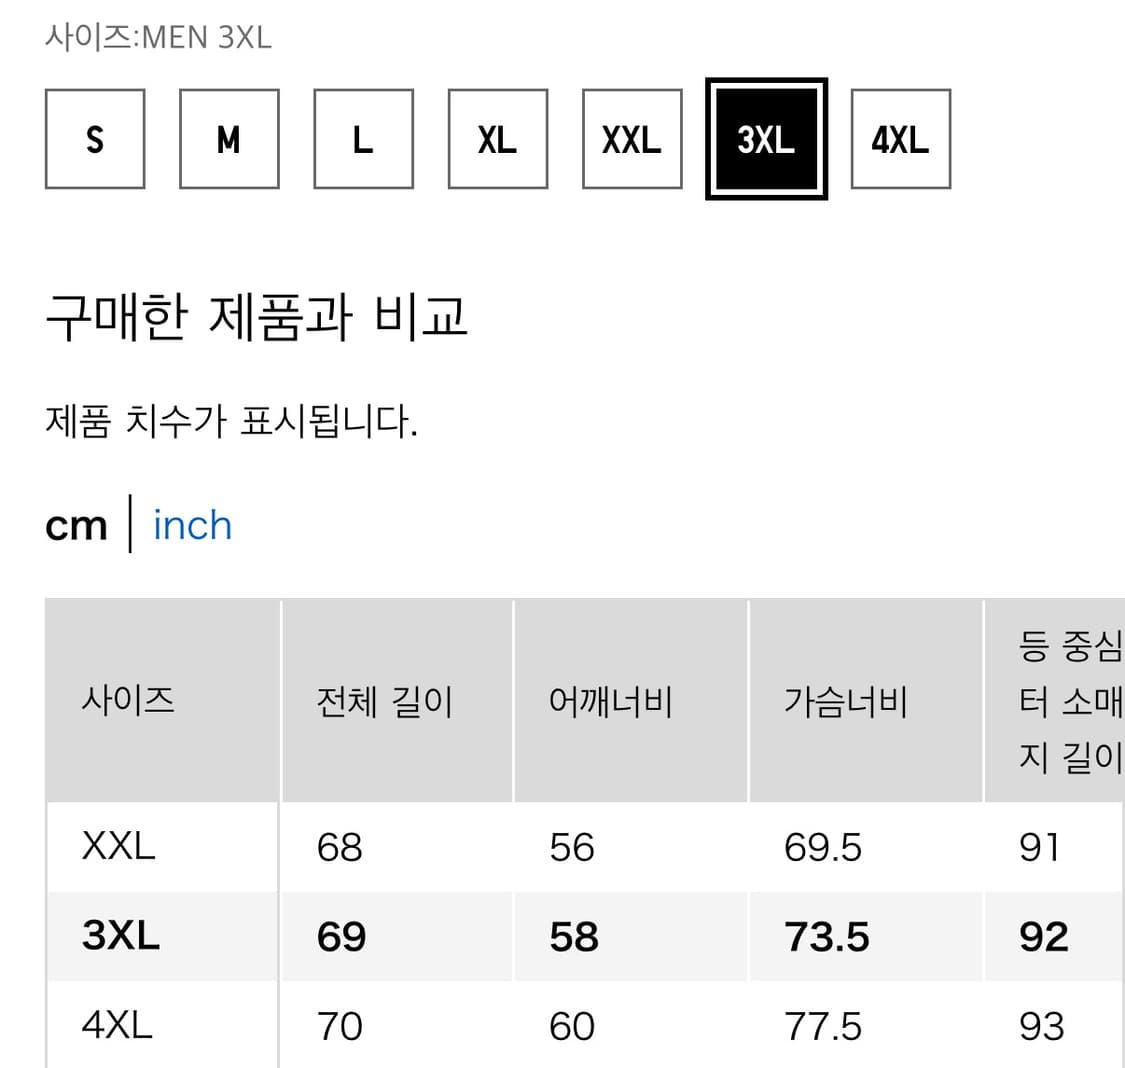Click the 구매한 제품과 비교 heading
1125x1068 pixels.
(x=256, y=318)
